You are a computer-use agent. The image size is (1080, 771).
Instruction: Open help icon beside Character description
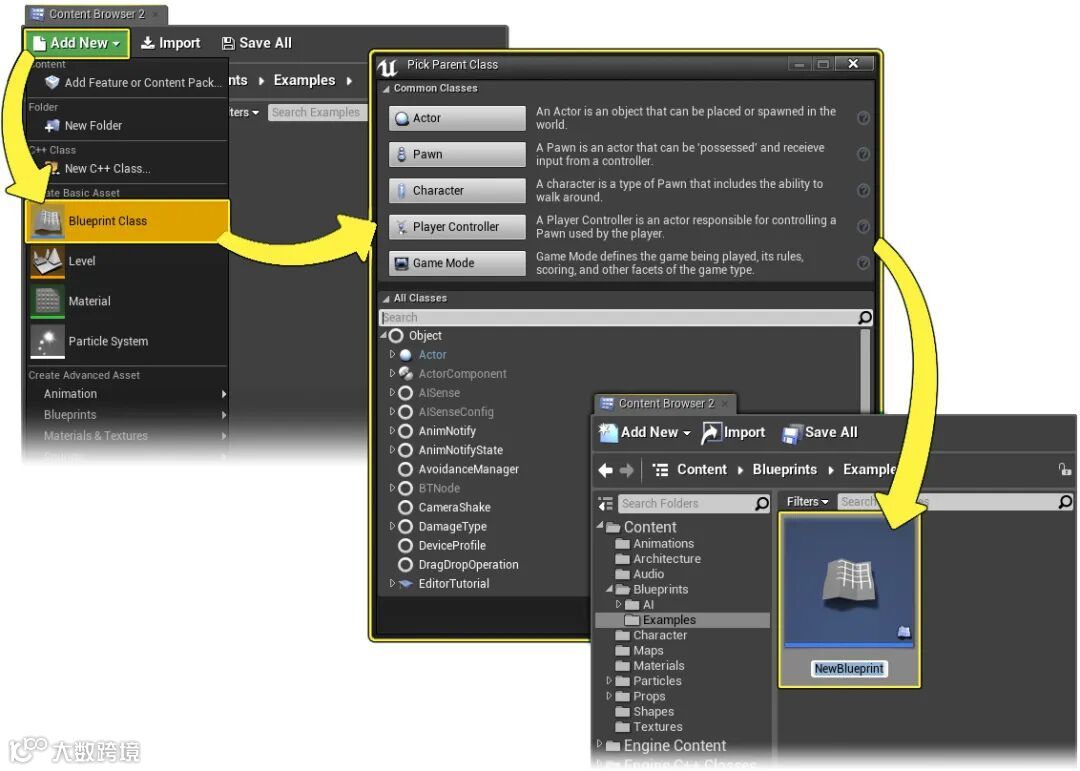click(x=863, y=190)
